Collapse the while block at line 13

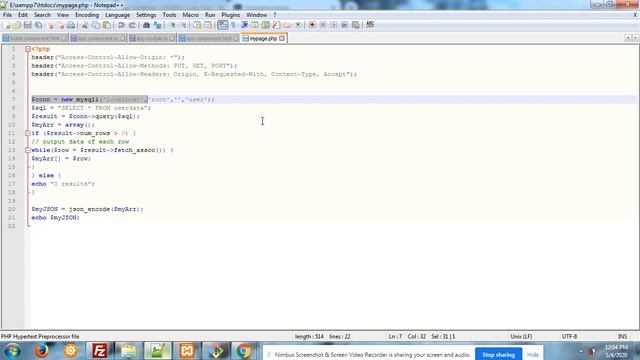tap(28, 150)
